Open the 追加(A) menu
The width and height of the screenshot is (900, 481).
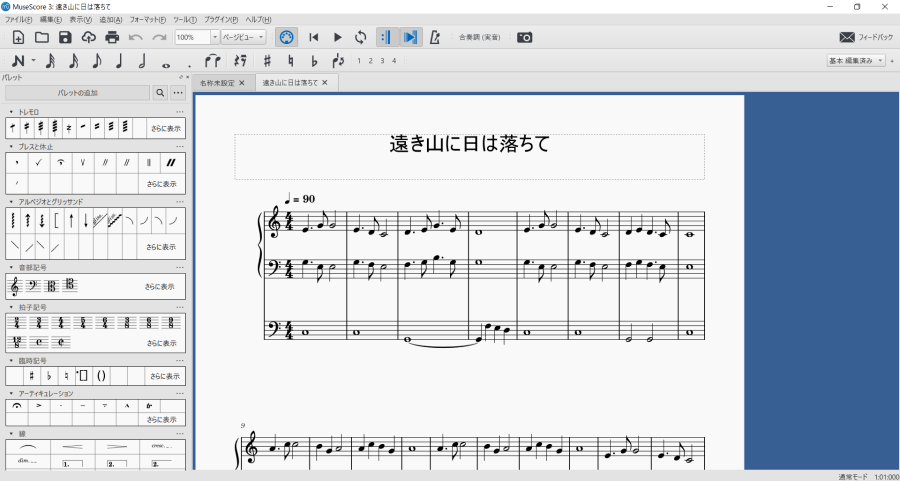point(111,20)
